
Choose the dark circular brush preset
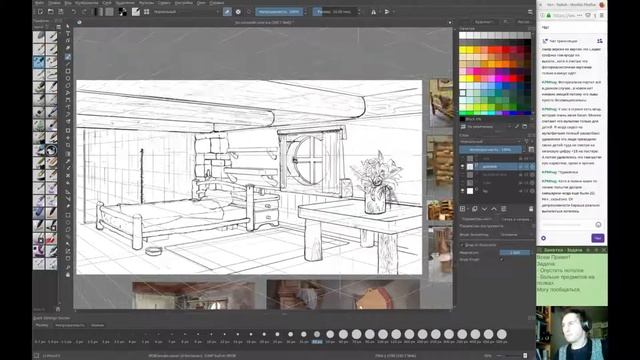coord(51,151)
